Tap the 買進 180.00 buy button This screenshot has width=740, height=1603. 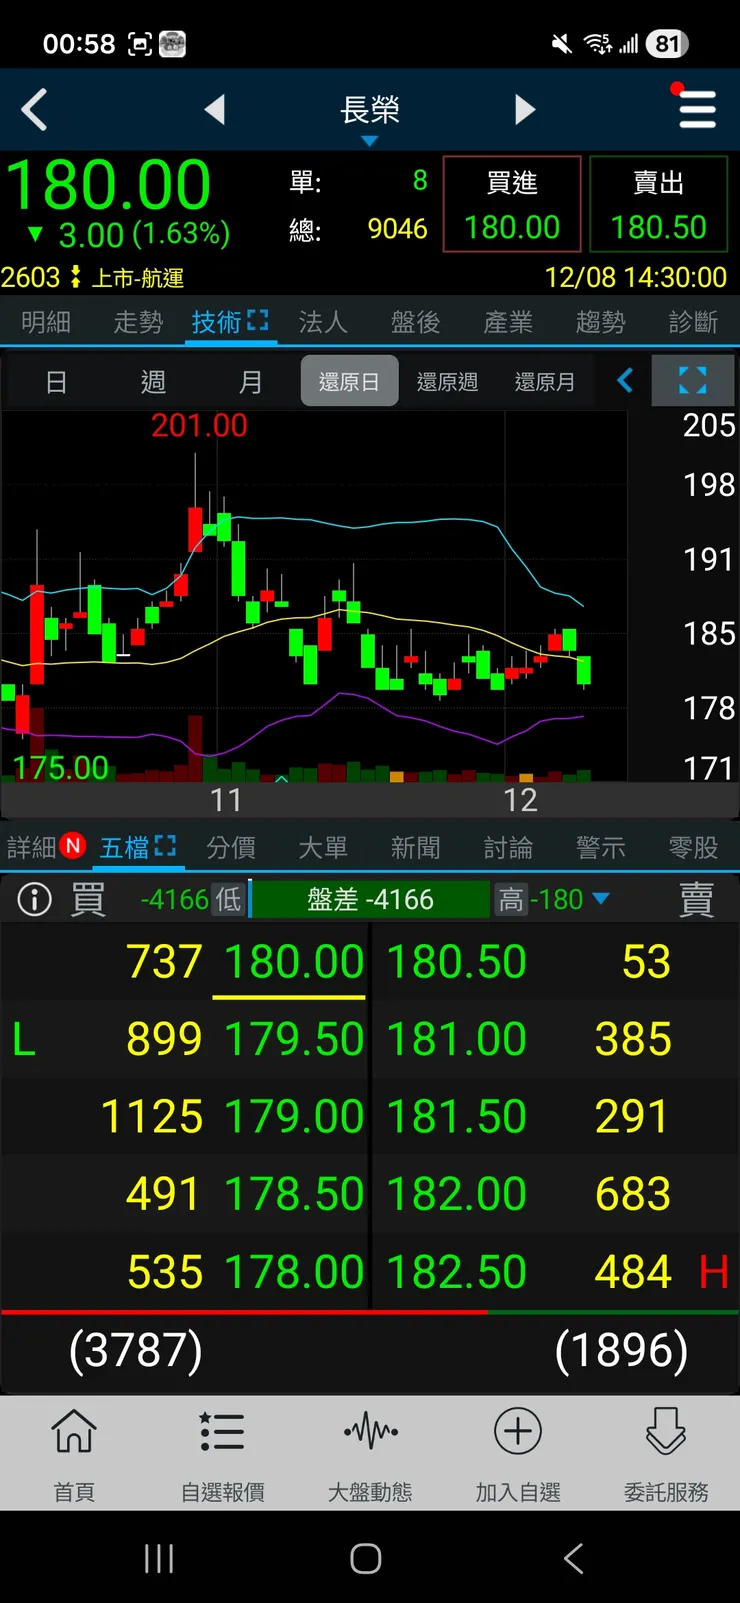coord(512,204)
